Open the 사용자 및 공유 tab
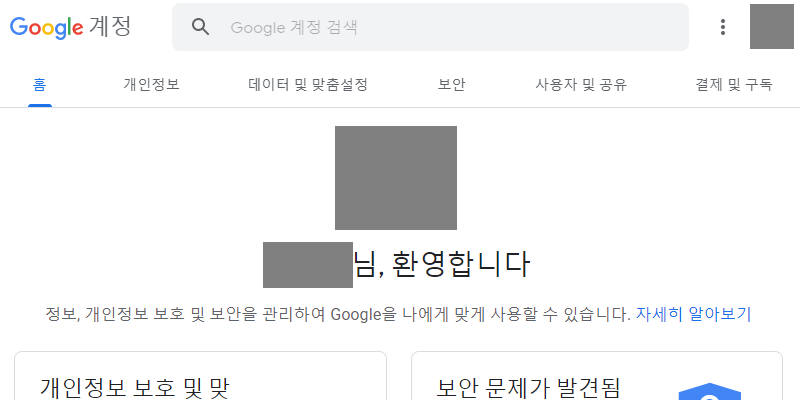 tap(581, 84)
